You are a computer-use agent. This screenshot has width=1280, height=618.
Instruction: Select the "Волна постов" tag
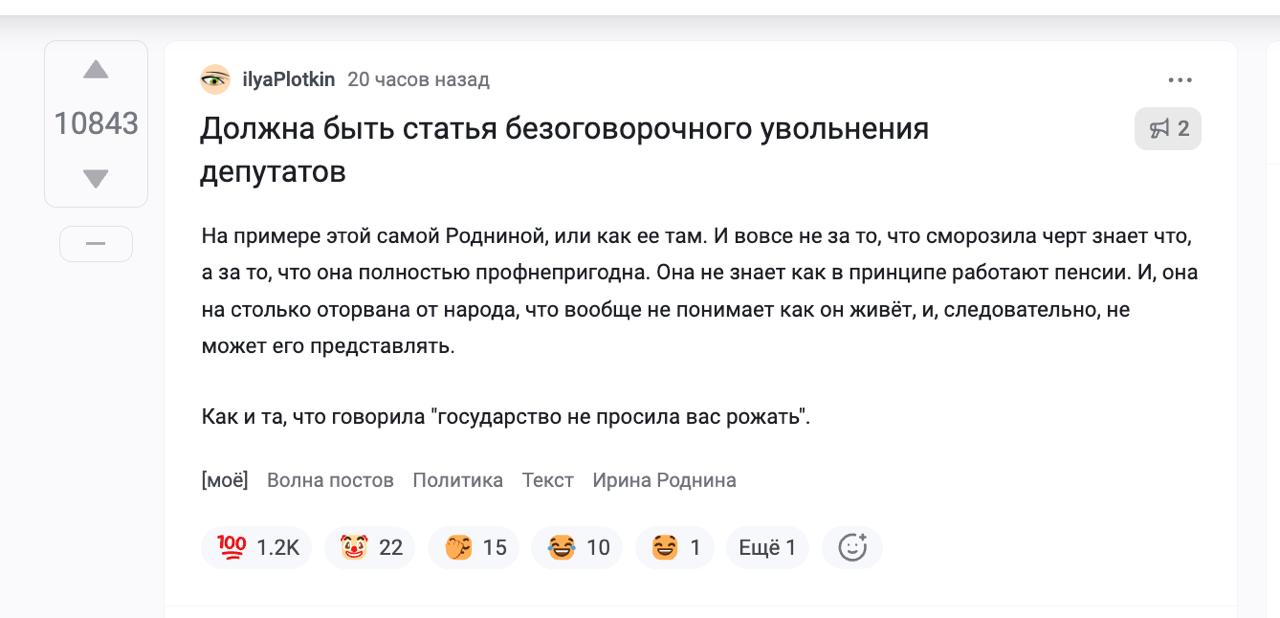click(330, 480)
